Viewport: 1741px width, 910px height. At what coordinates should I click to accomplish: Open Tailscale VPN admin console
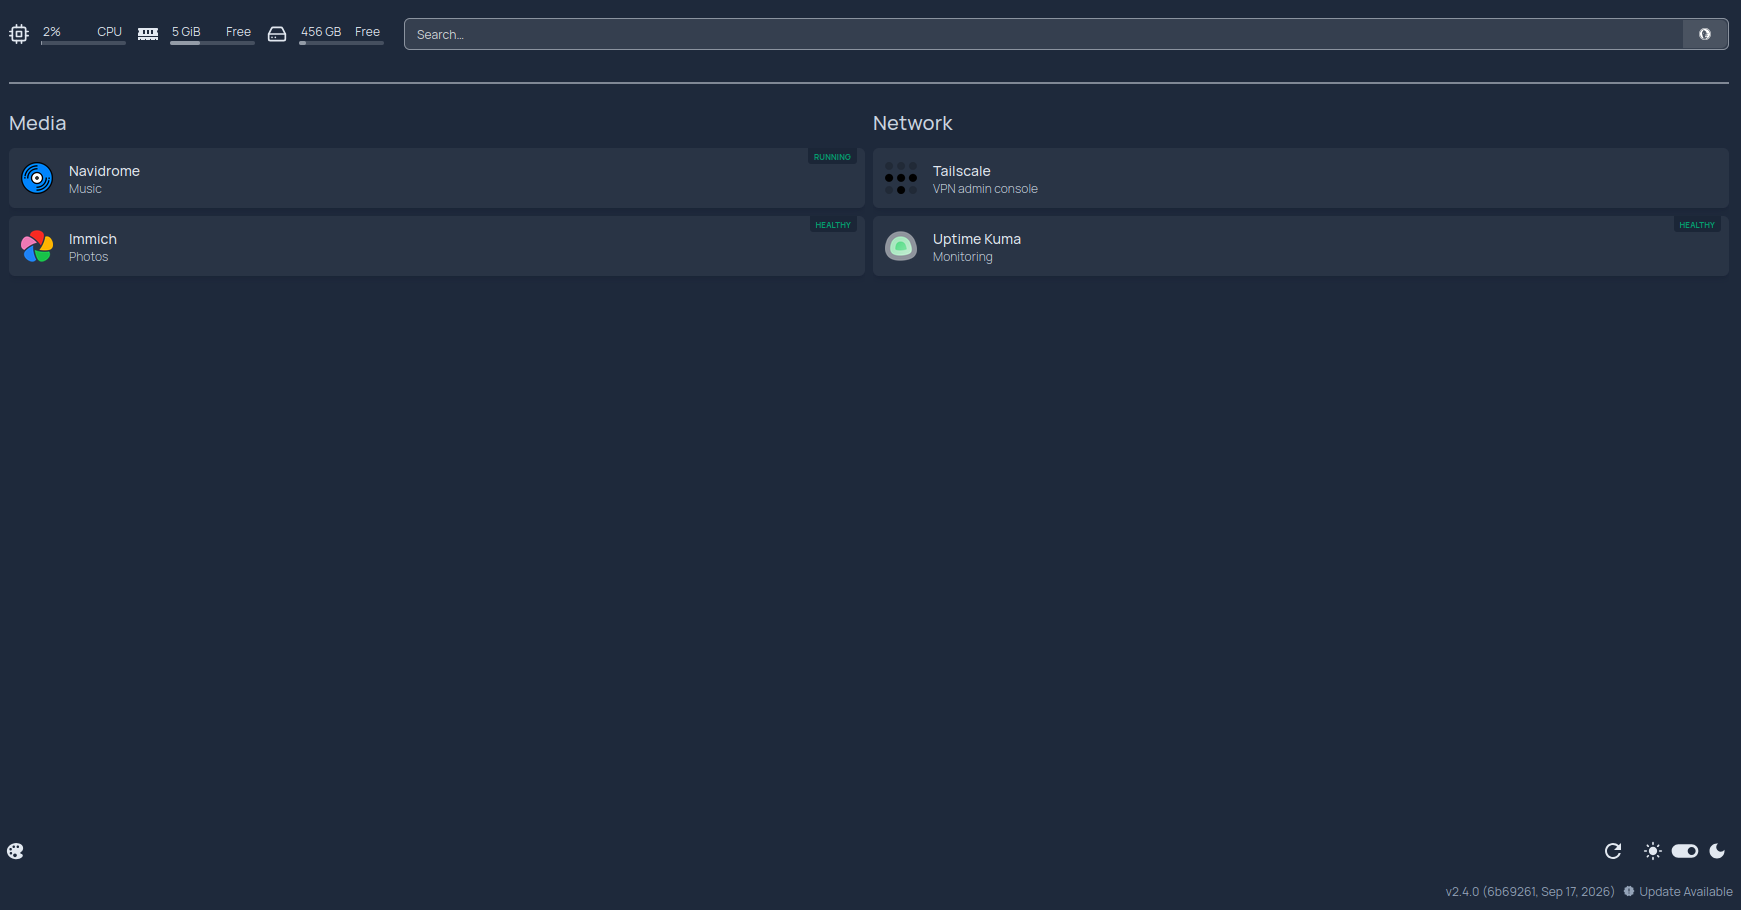(1301, 178)
